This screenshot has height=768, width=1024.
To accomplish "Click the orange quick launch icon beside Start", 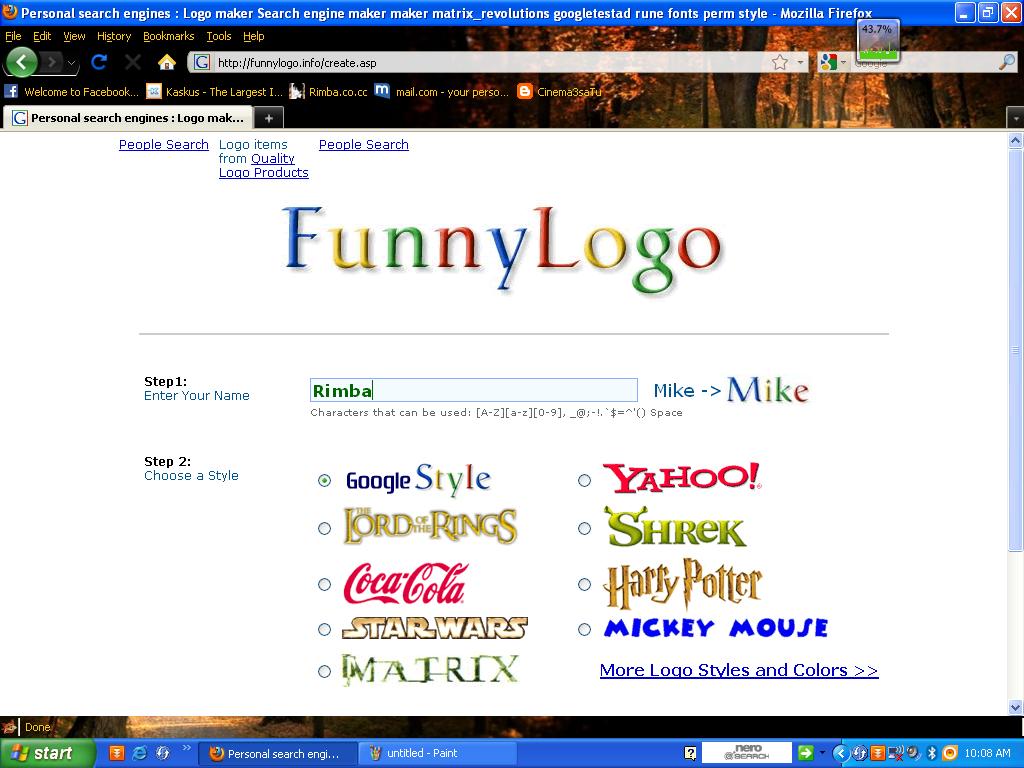I will (116, 753).
